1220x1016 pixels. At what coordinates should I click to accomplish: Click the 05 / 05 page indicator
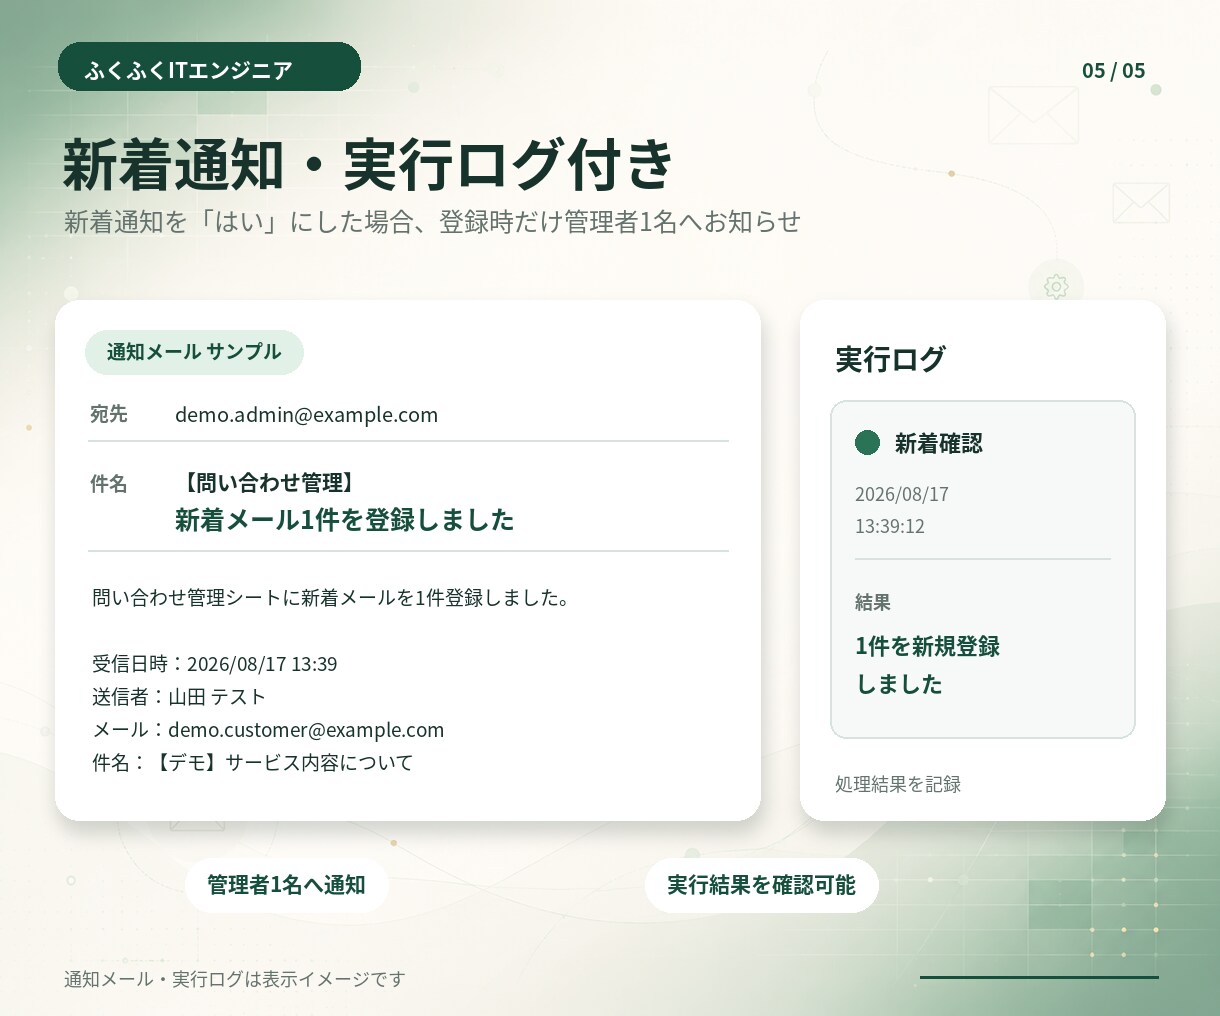pyautogui.click(x=1113, y=70)
